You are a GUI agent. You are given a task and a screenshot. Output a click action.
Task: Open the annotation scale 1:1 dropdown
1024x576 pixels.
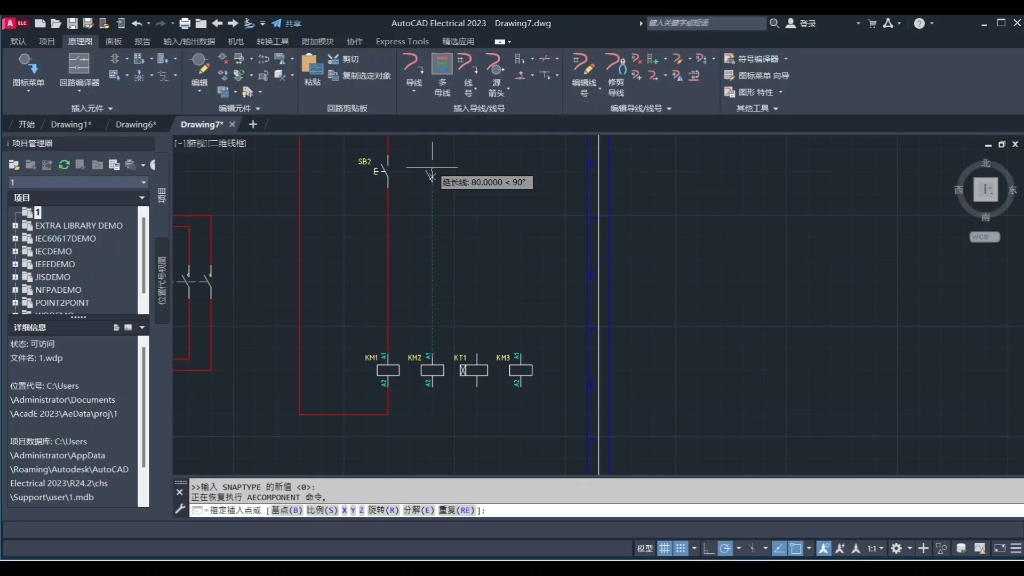point(875,549)
